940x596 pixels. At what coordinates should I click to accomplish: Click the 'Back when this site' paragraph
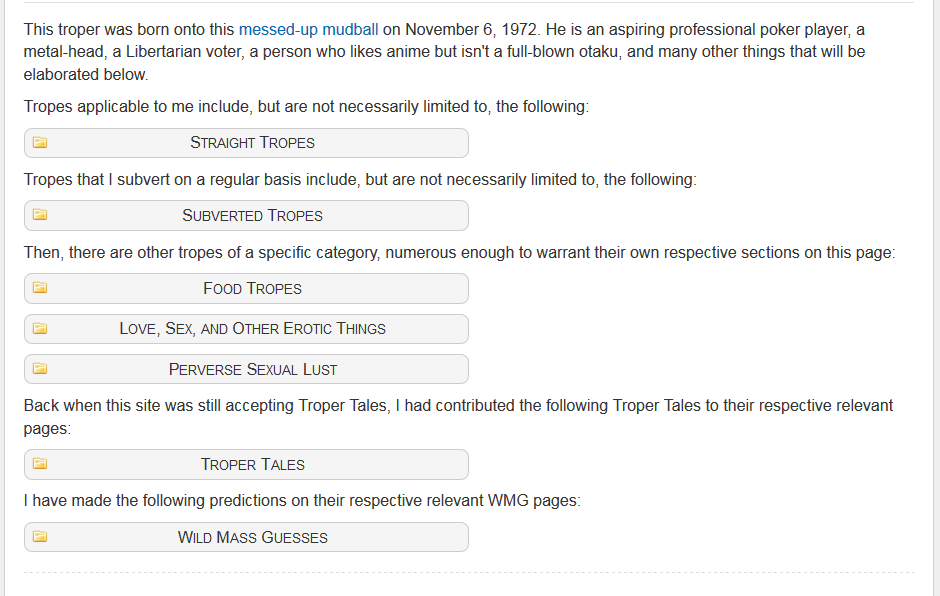click(459, 417)
